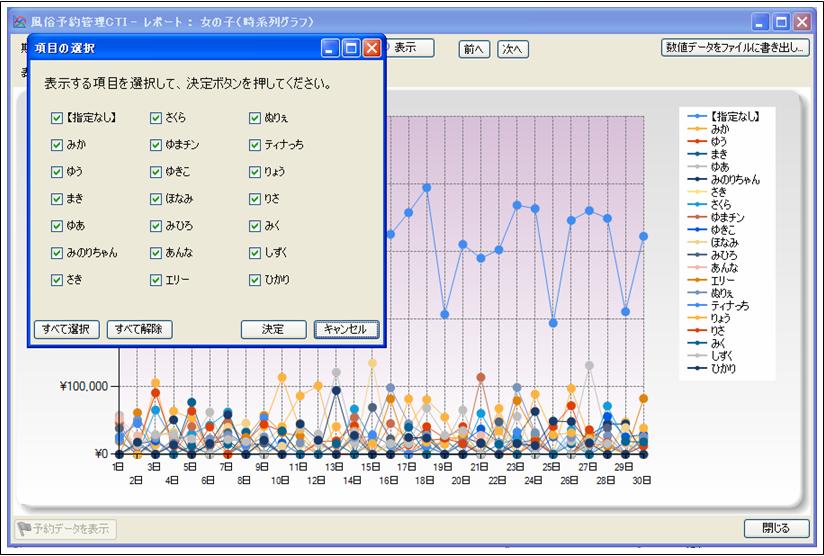824x556 pixels.
Task: Cancel the dialog with キャンセル
Action: [x=346, y=329]
